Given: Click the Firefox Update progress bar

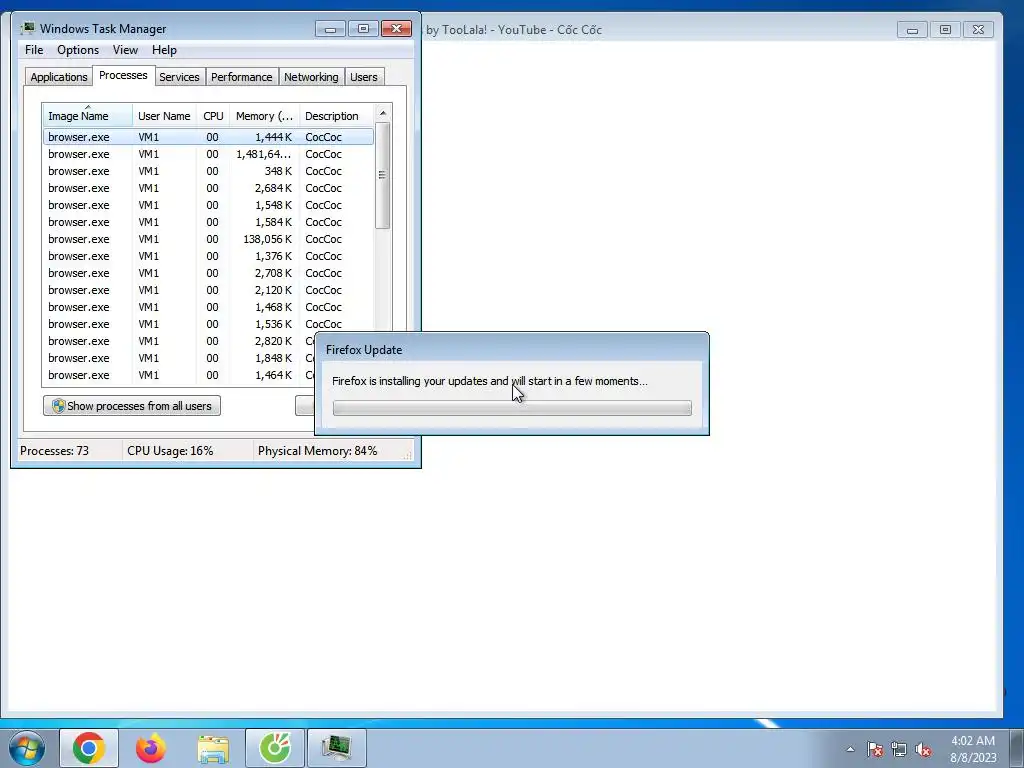Looking at the screenshot, I should tap(512, 408).
